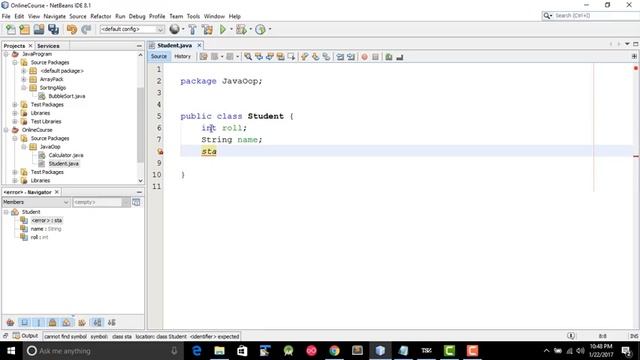Expand the ArrayPack package node

(x=24, y=79)
